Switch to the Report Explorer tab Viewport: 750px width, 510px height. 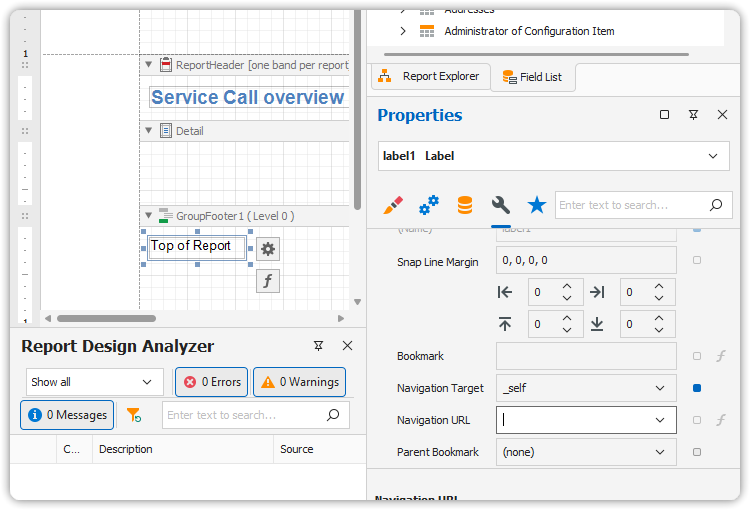pyautogui.click(x=430, y=76)
